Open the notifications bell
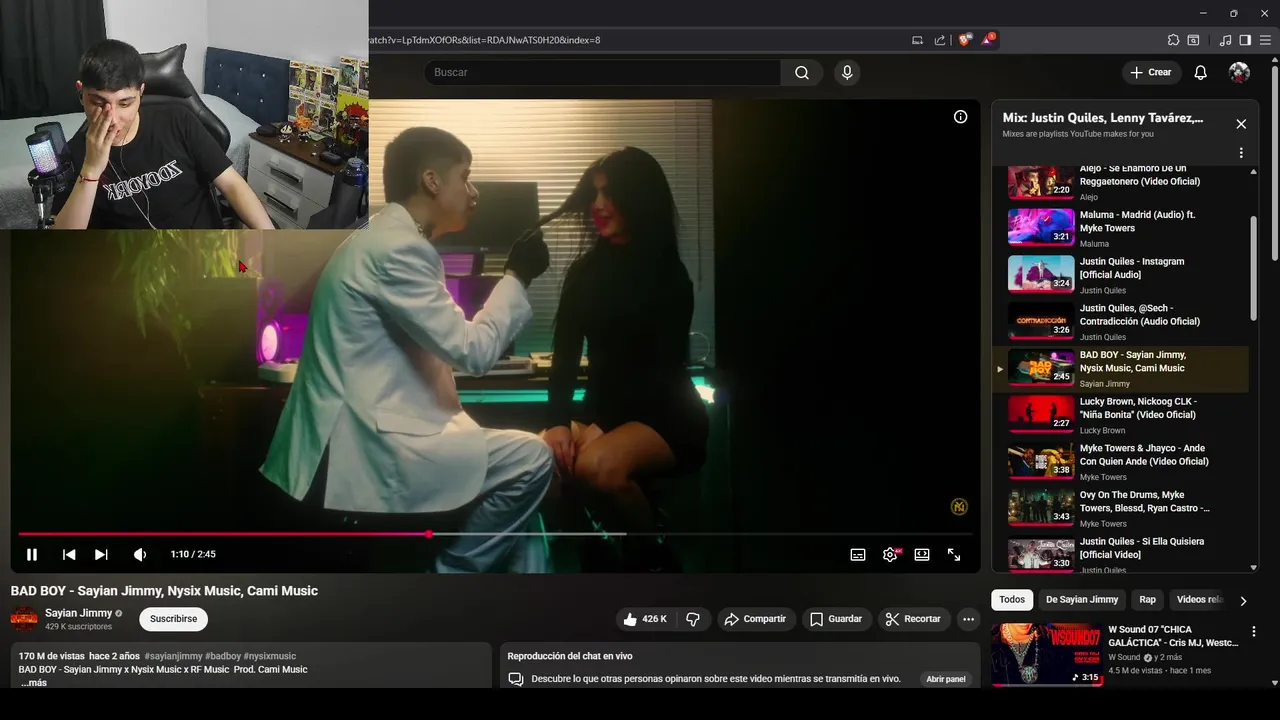Screen dimensions: 1280x720 coord(1201,72)
